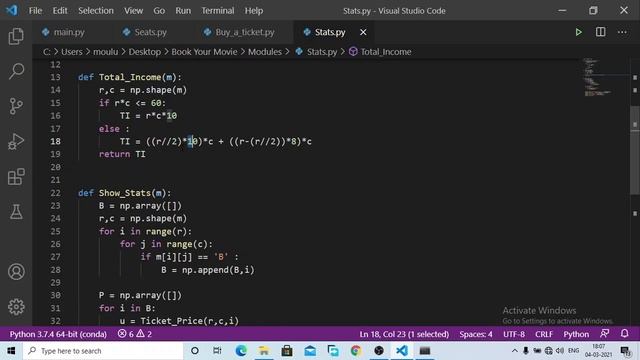640x360 pixels.
Task: Open the View menu
Action: coord(133,11)
